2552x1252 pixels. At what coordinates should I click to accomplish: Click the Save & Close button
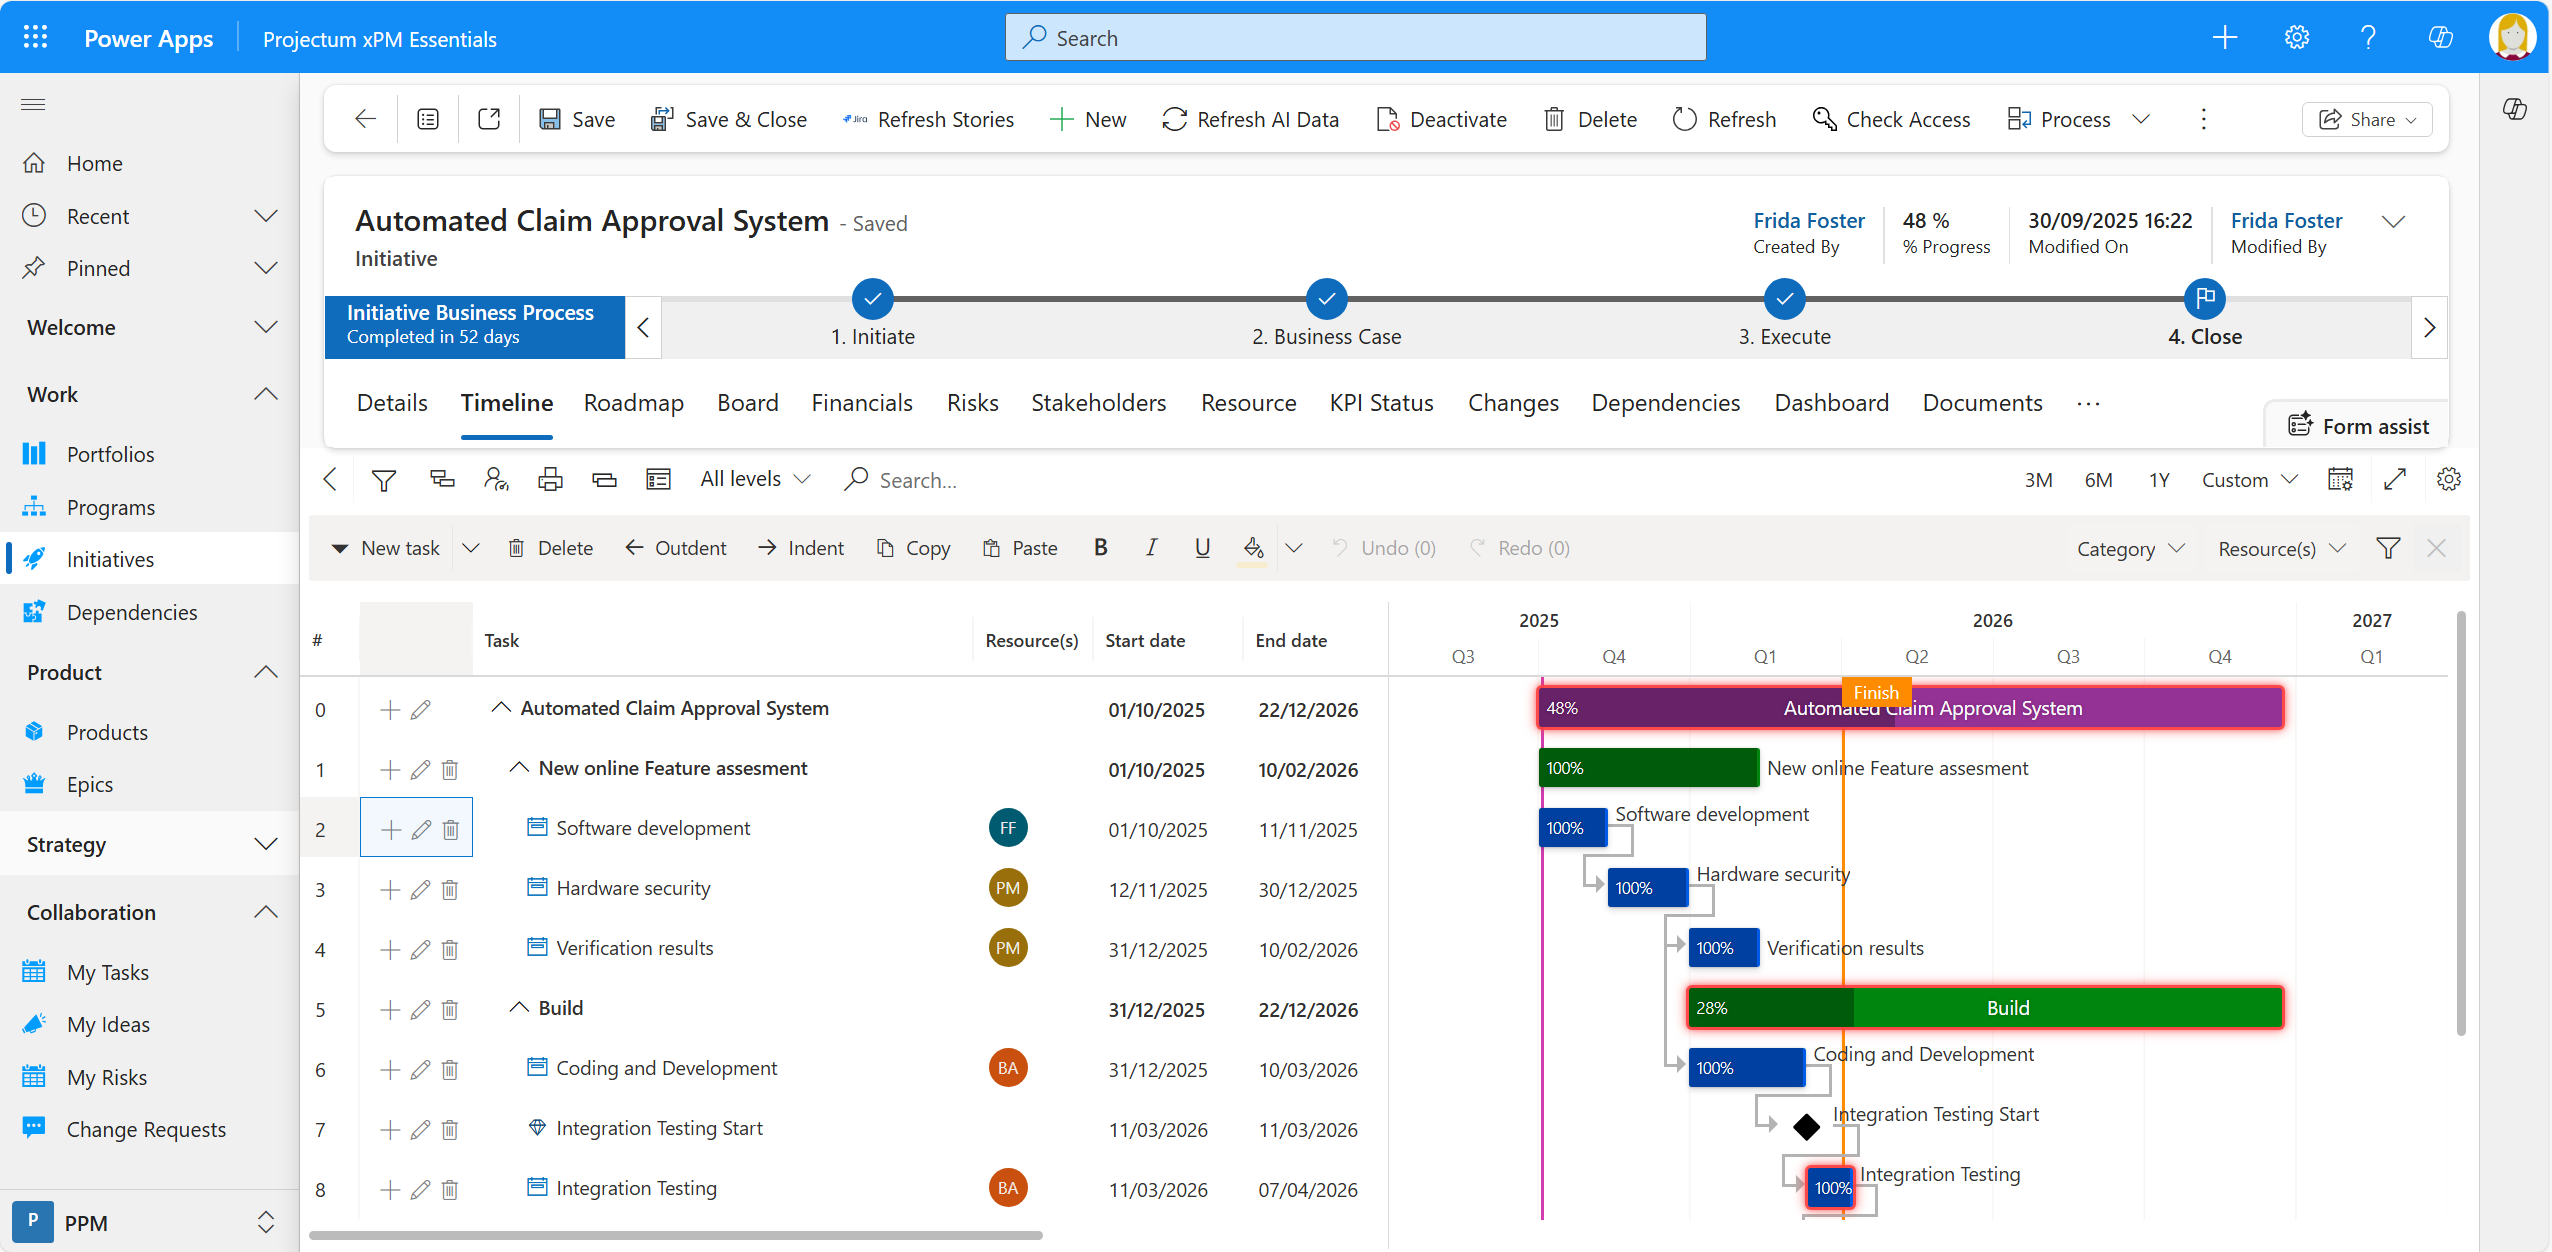coord(729,119)
